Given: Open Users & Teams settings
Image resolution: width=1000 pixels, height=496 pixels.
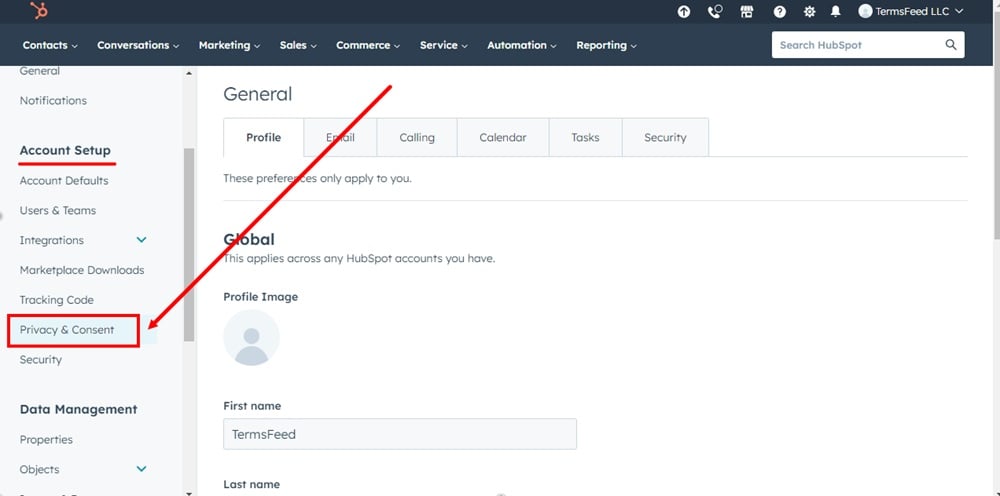Looking at the screenshot, I should click(x=57, y=210).
